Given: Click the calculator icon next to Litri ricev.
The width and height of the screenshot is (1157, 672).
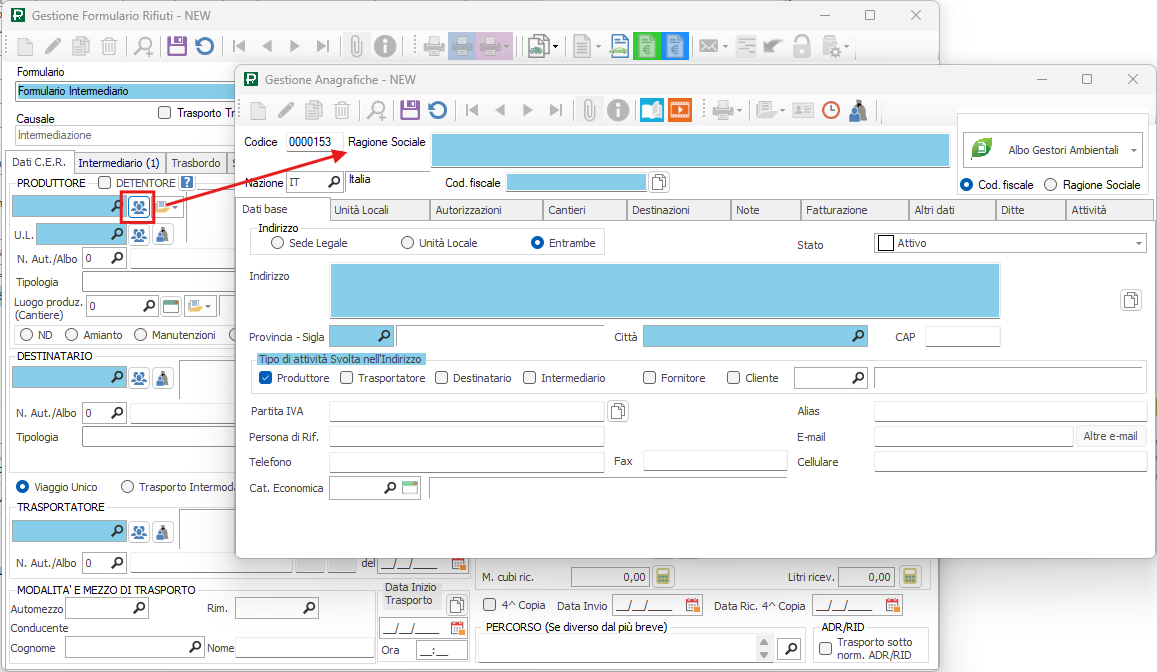Looking at the screenshot, I should [x=908, y=577].
